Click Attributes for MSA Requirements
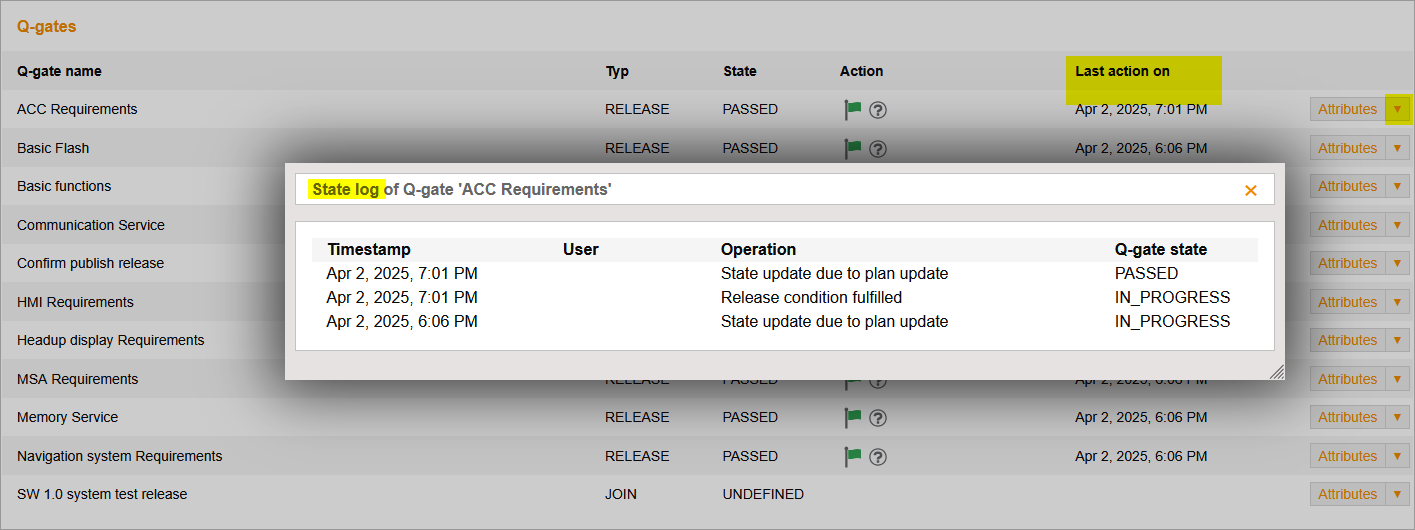 tap(1347, 379)
